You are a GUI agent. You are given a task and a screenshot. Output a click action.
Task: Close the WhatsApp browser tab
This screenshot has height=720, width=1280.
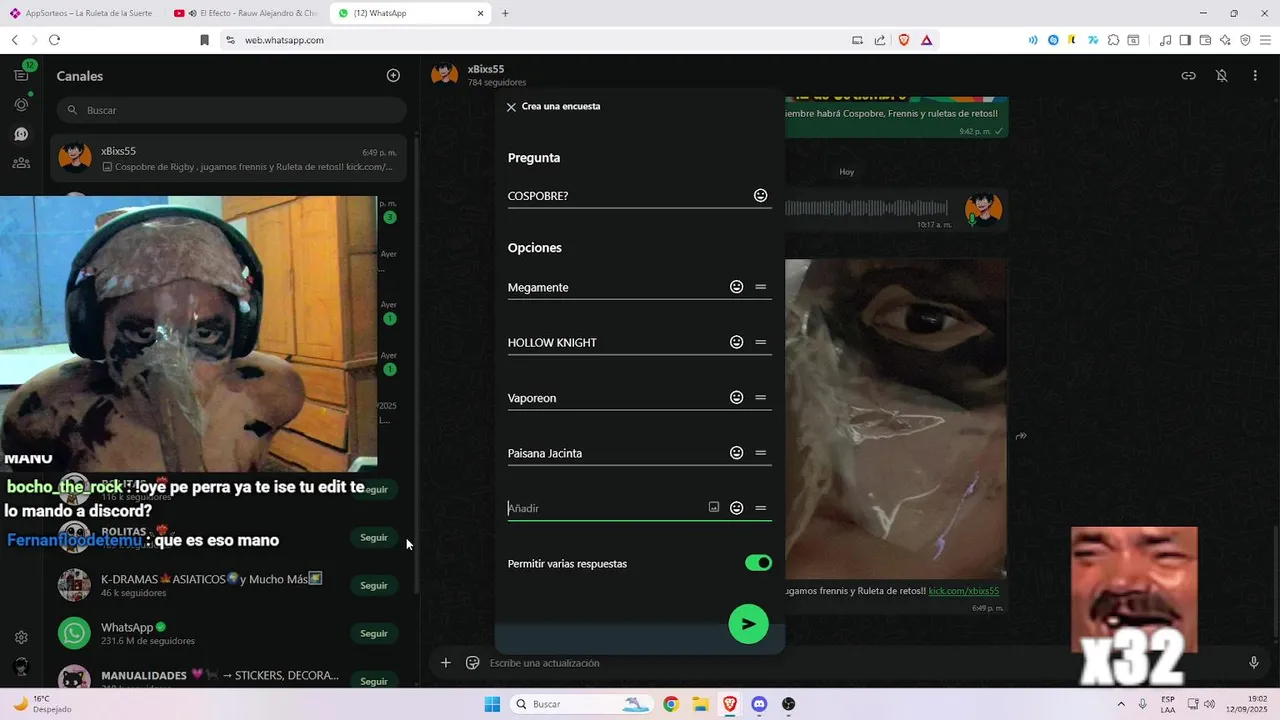click(x=480, y=13)
